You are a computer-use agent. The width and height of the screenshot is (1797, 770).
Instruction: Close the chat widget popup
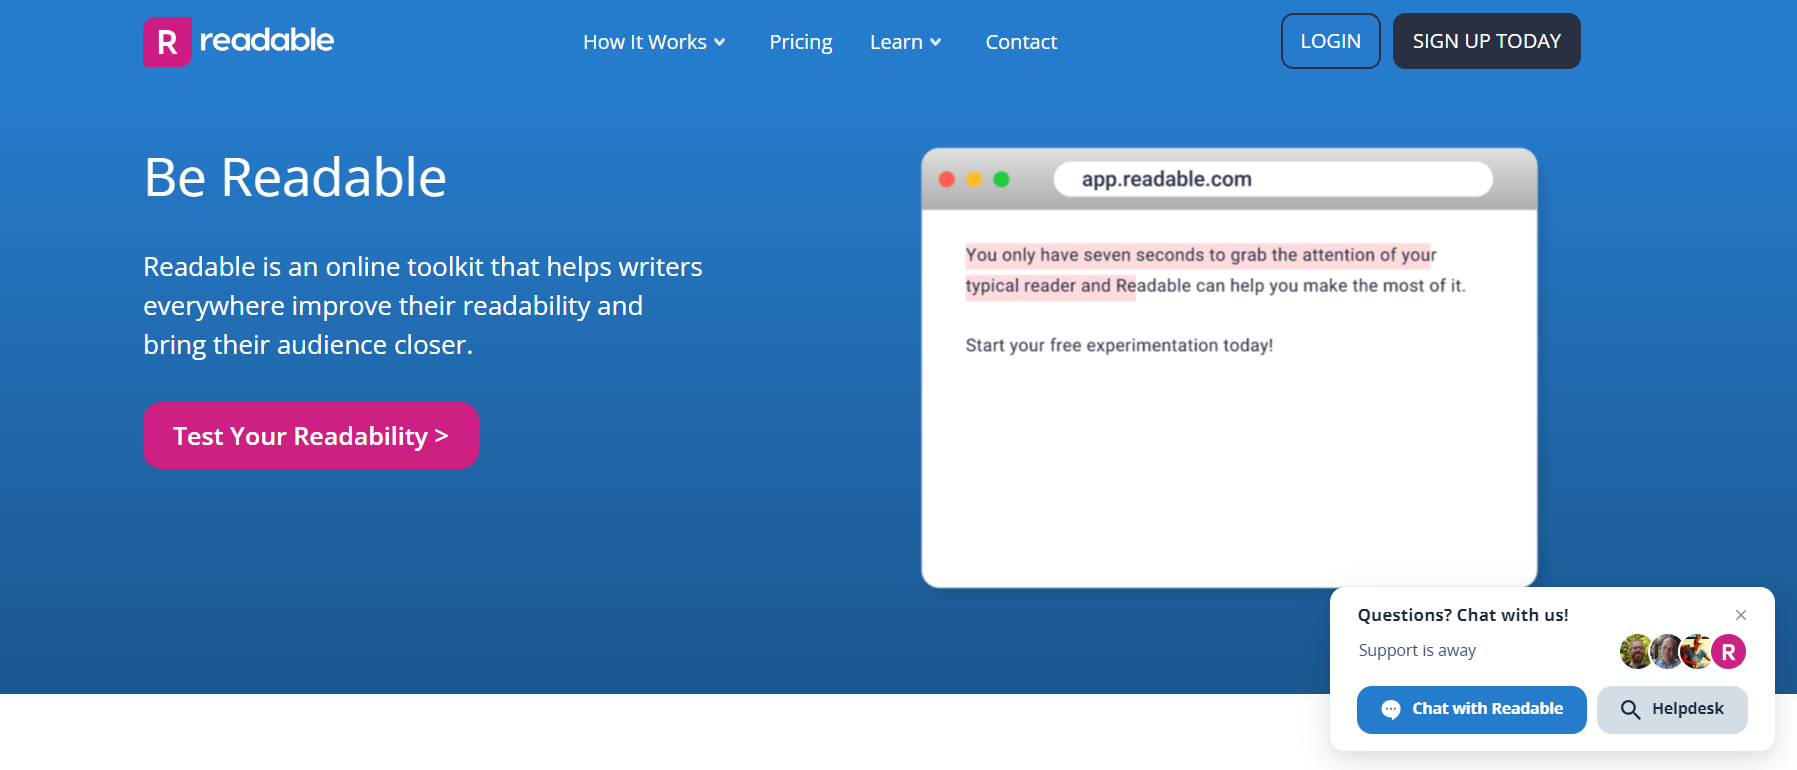[1741, 615]
